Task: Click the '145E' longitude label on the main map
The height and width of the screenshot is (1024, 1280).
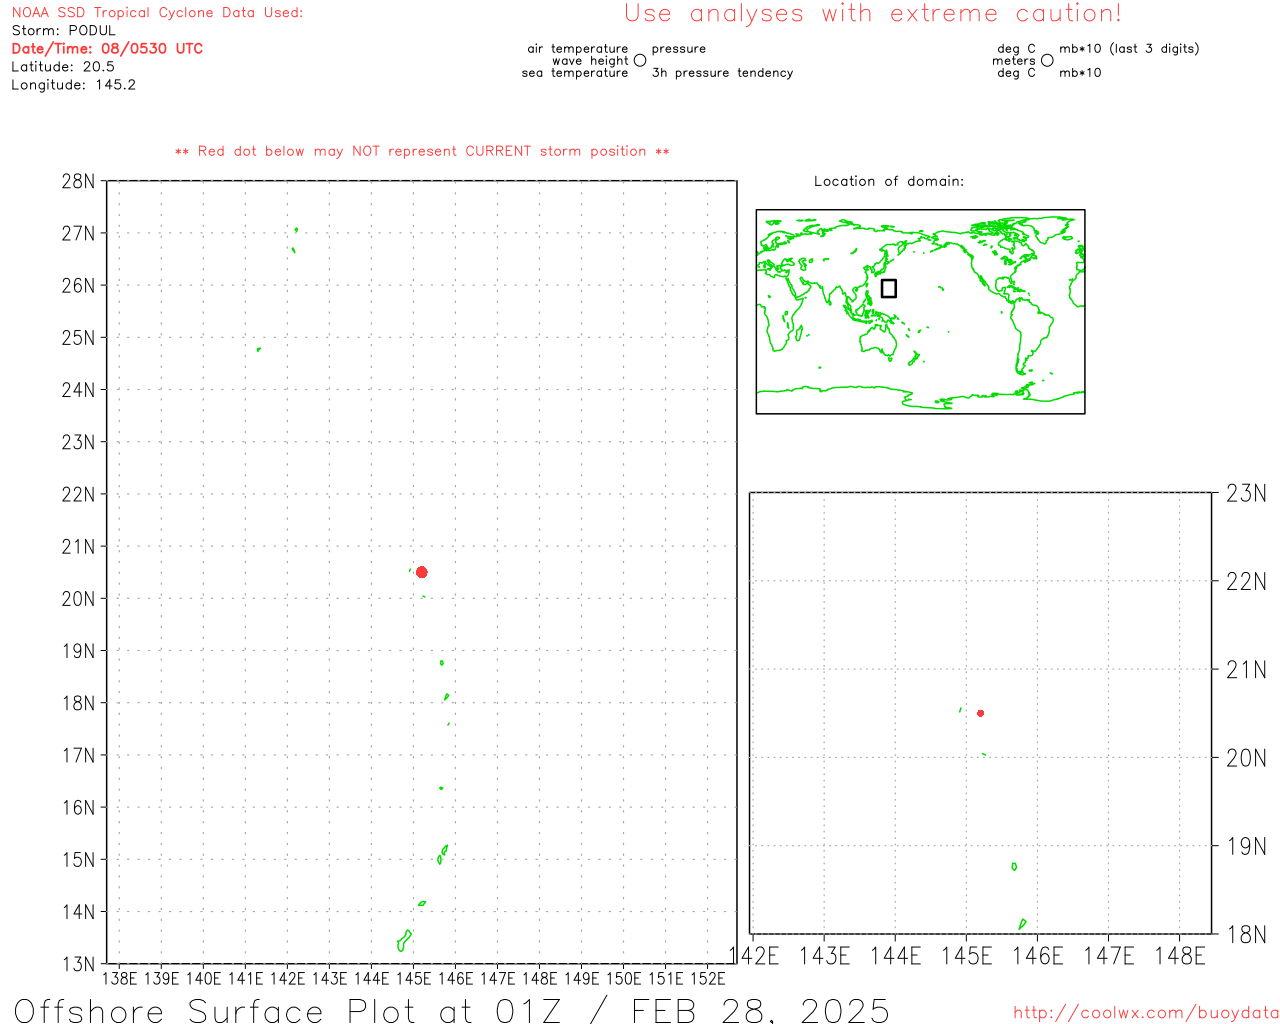Action: pyautogui.click(x=413, y=978)
